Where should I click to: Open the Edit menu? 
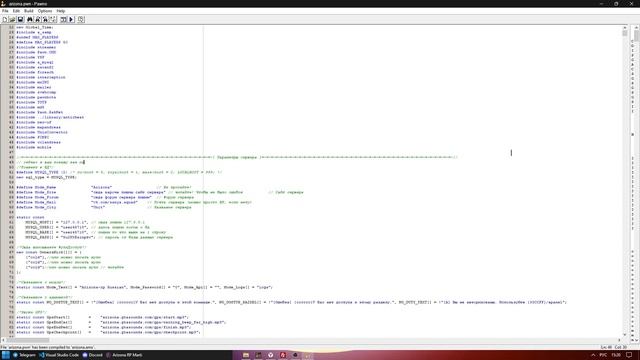click(16, 11)
